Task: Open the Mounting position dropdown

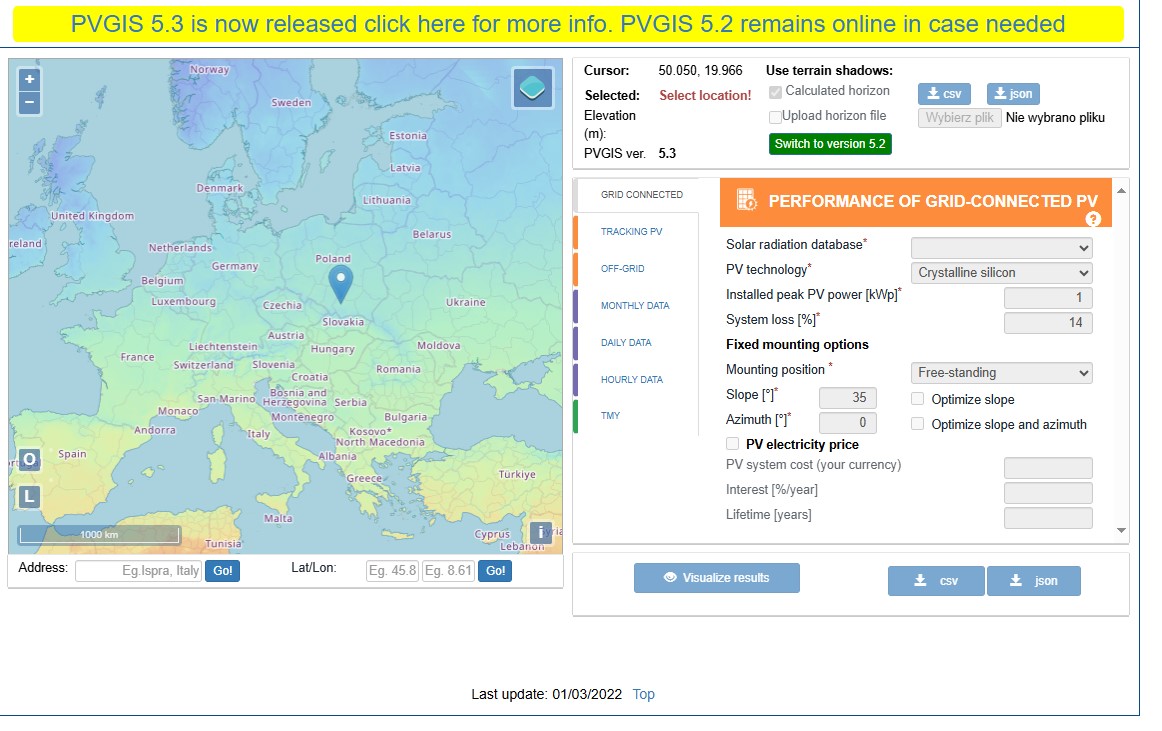Action: [1001, 373]
